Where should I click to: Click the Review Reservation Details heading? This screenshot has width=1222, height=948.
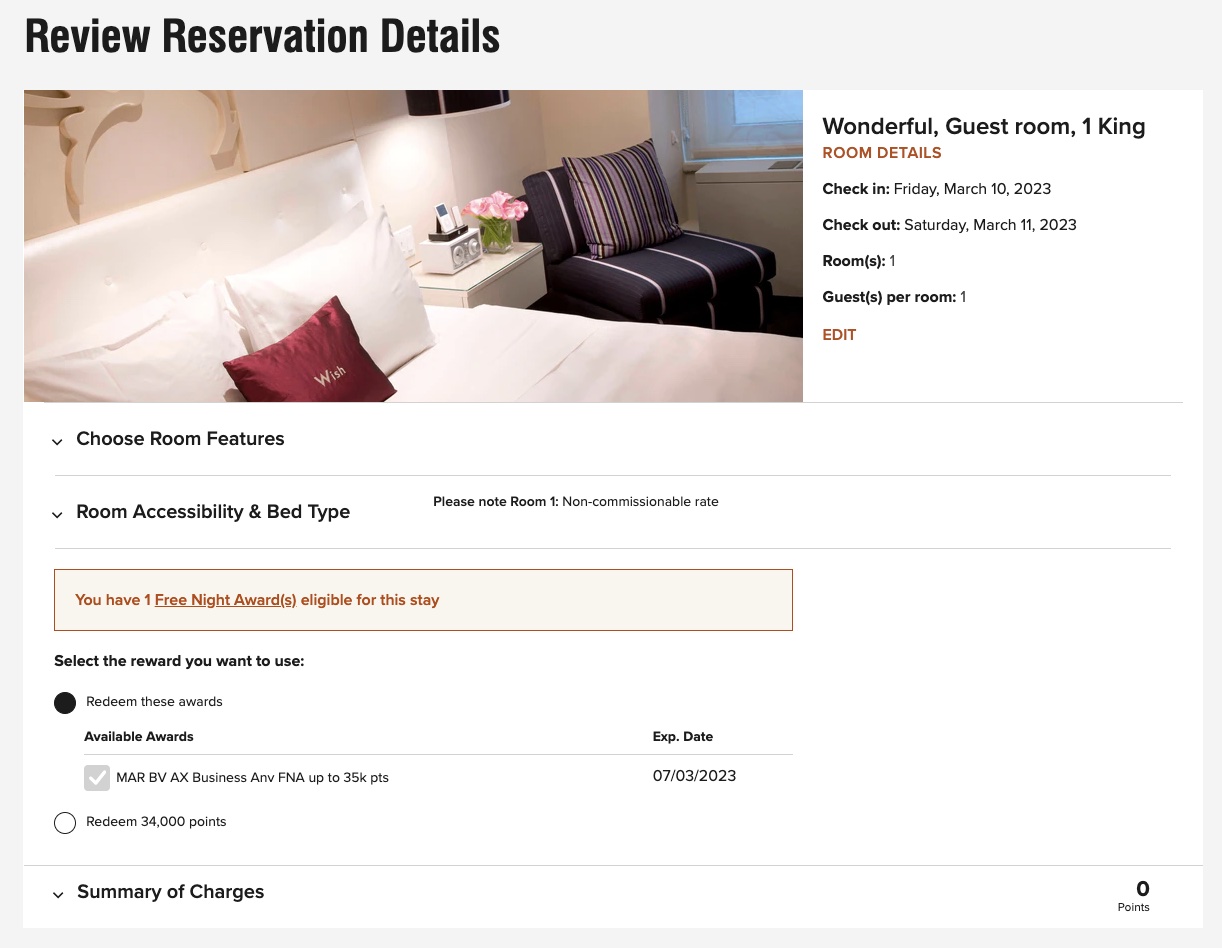pos(262,35)
